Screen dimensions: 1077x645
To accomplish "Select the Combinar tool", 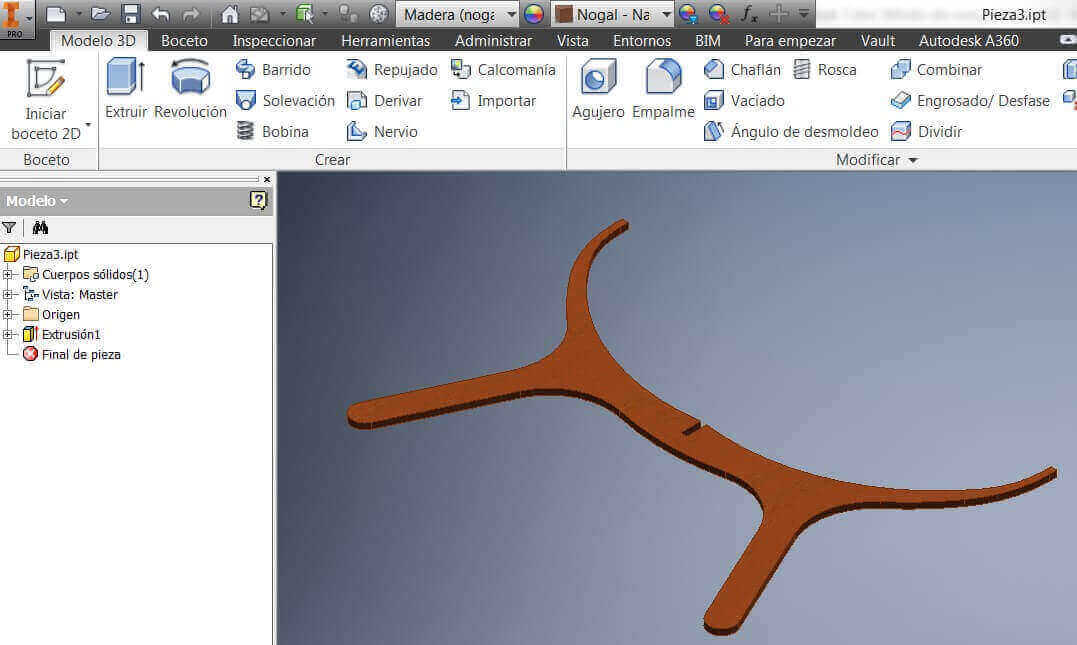I will point(936,69).
